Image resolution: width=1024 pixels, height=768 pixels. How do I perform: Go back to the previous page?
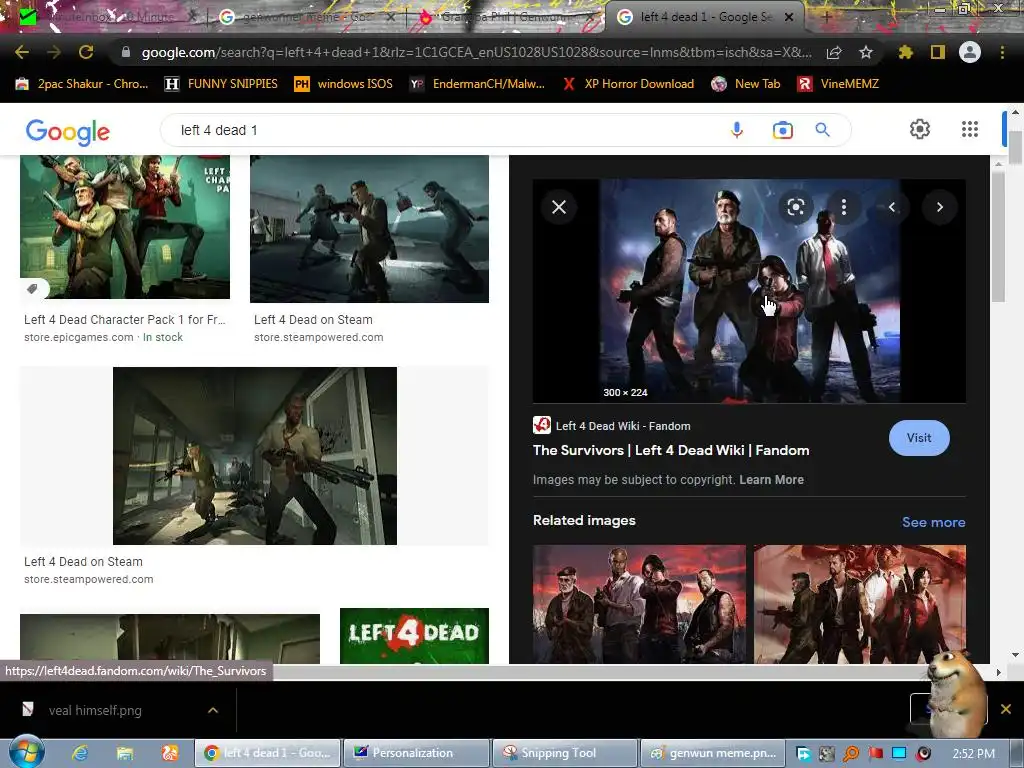(x=22, y=52)
